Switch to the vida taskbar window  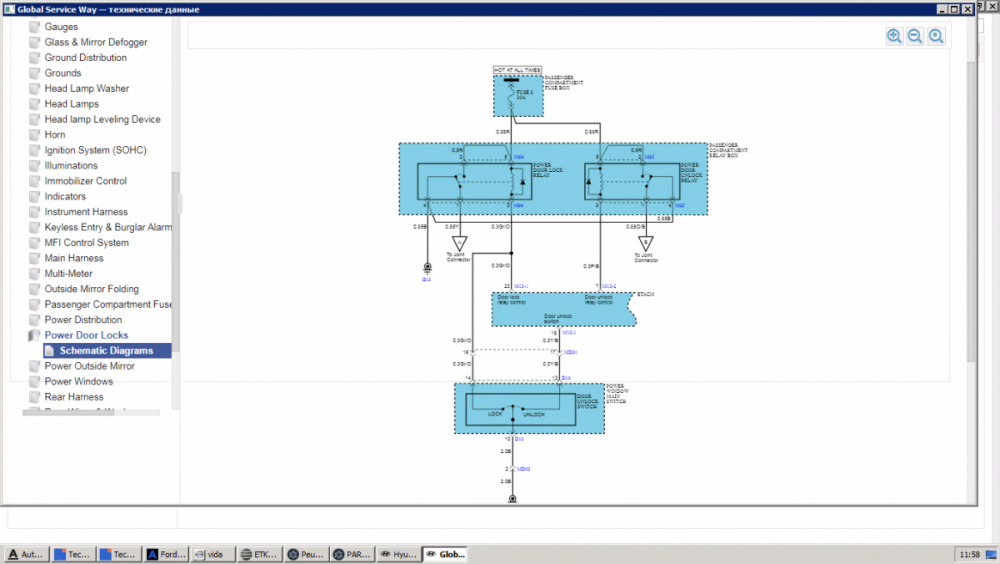[x=210, y=554]
